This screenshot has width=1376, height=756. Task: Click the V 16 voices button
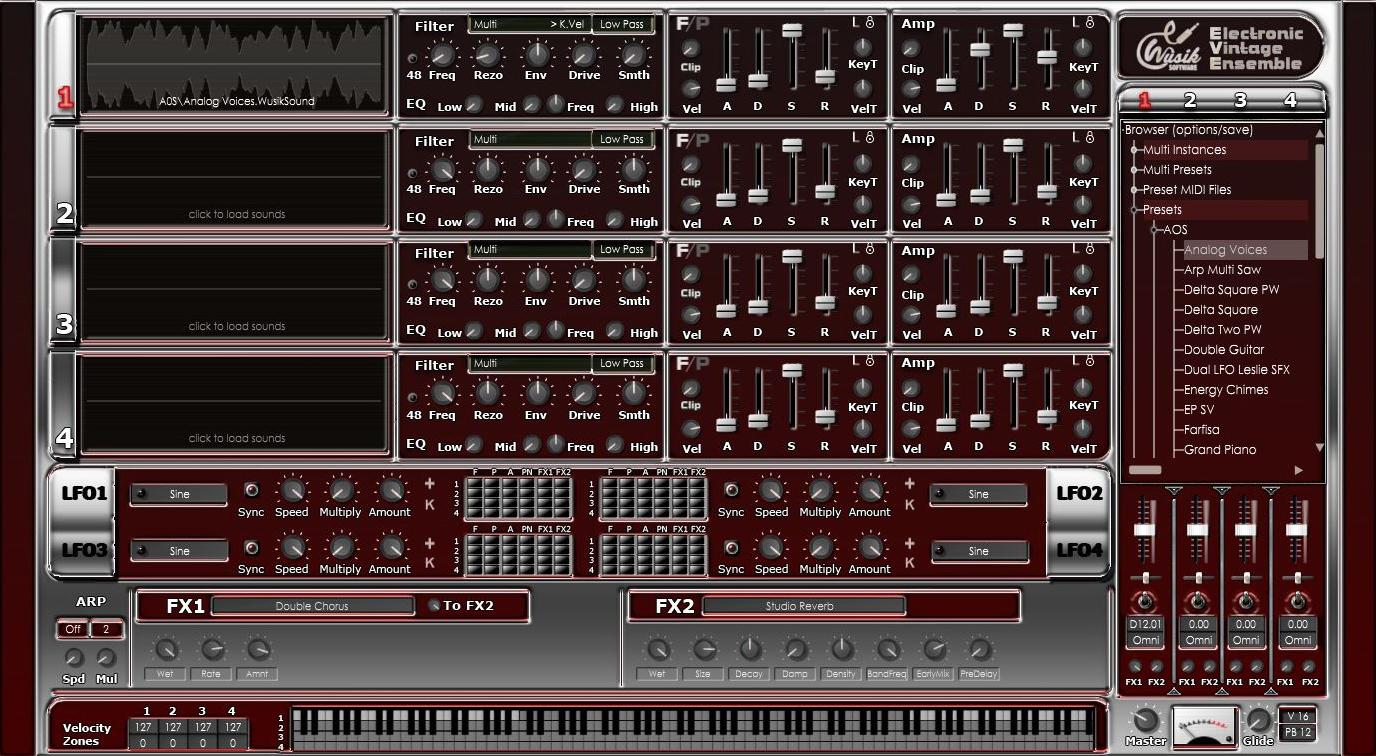click(1298, 716)
